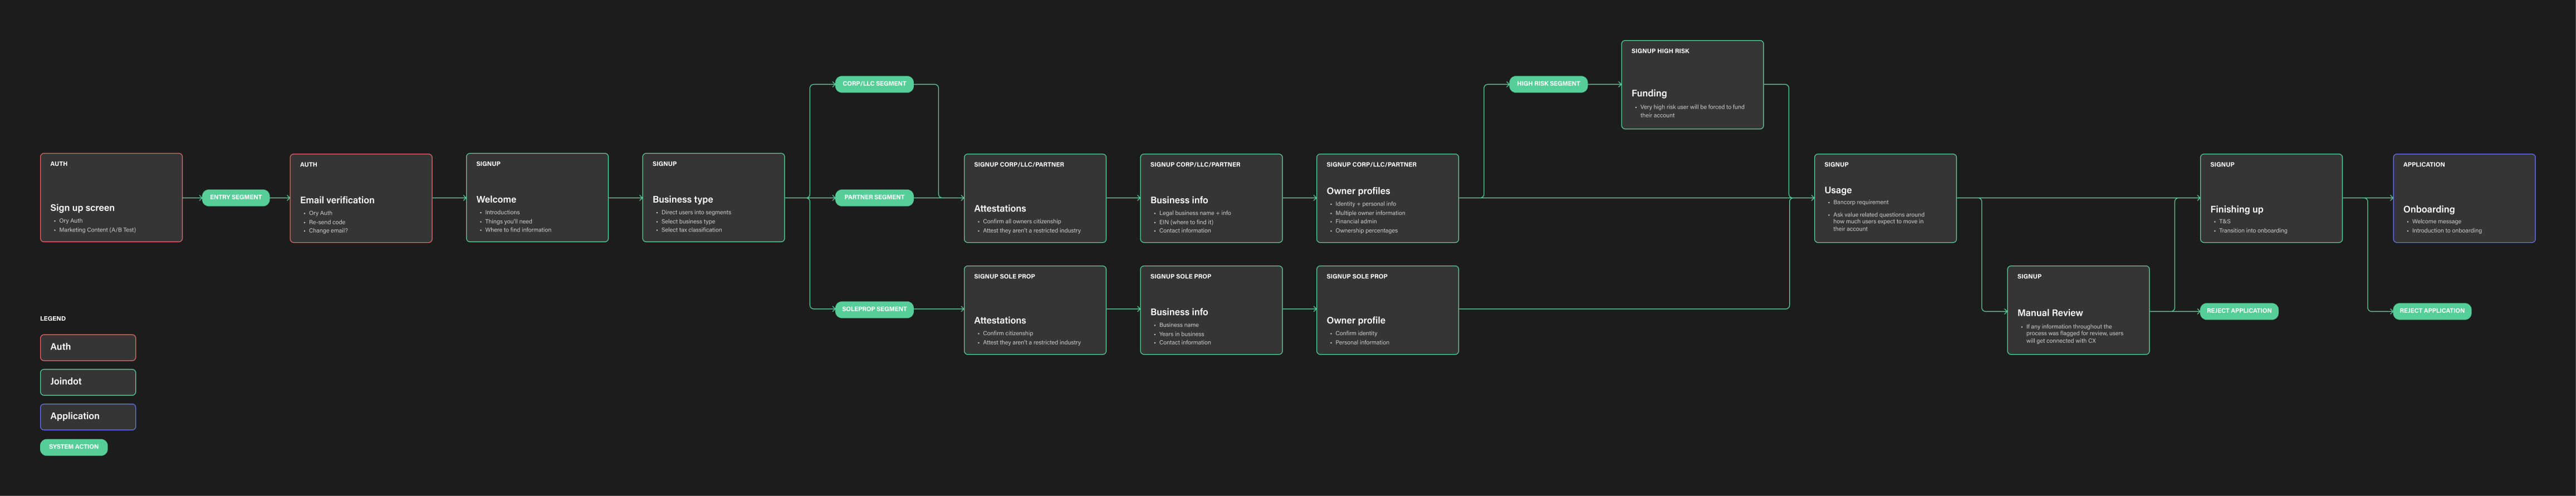
Task: Click the Welcome signup card
Action: click(x=537, y=197)
